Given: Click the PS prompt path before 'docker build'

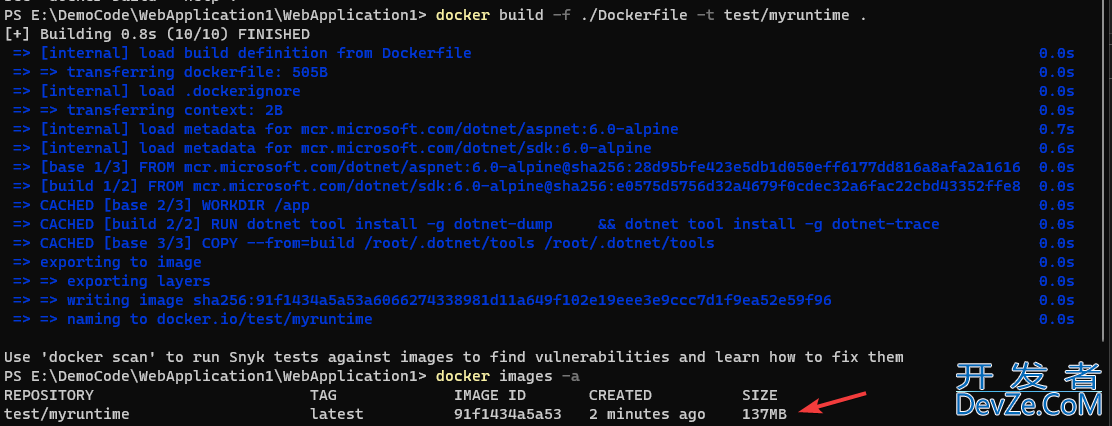Looking at the screenshot, I should click(216, 15).
